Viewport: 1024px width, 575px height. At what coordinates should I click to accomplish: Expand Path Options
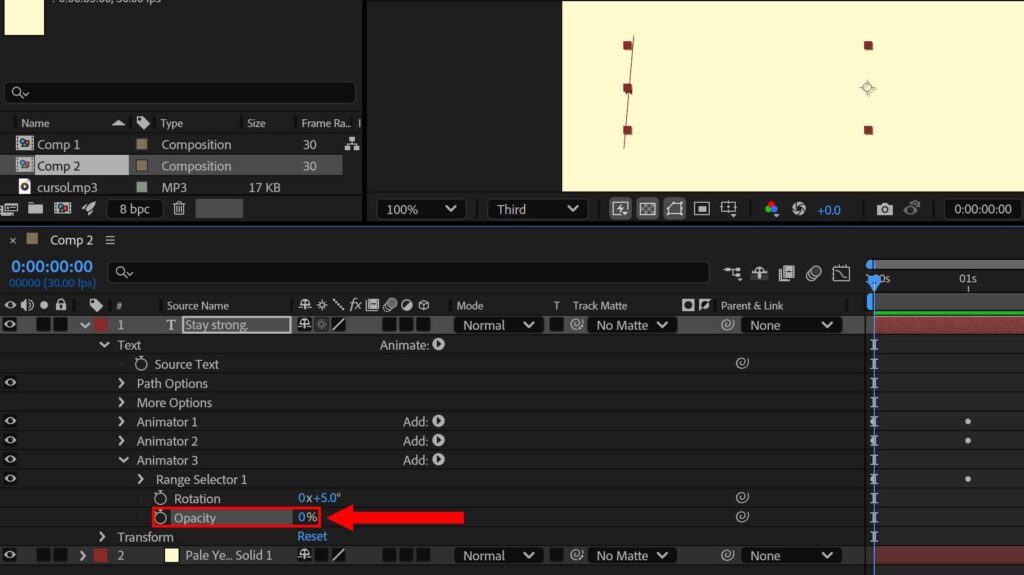coord(121,383)
